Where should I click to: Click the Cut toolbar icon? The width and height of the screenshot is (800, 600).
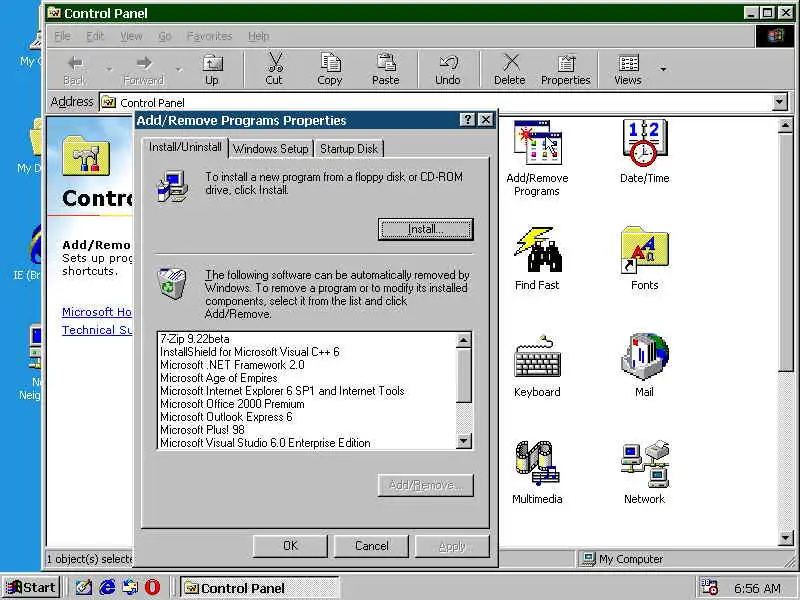pyautogui.click(x=274, y=69)
